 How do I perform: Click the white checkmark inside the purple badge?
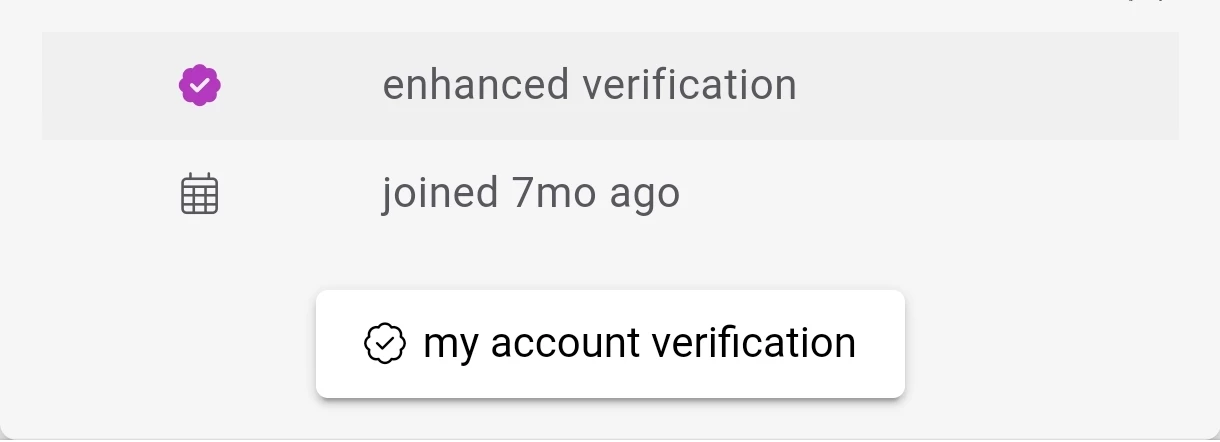click(200, 87)
